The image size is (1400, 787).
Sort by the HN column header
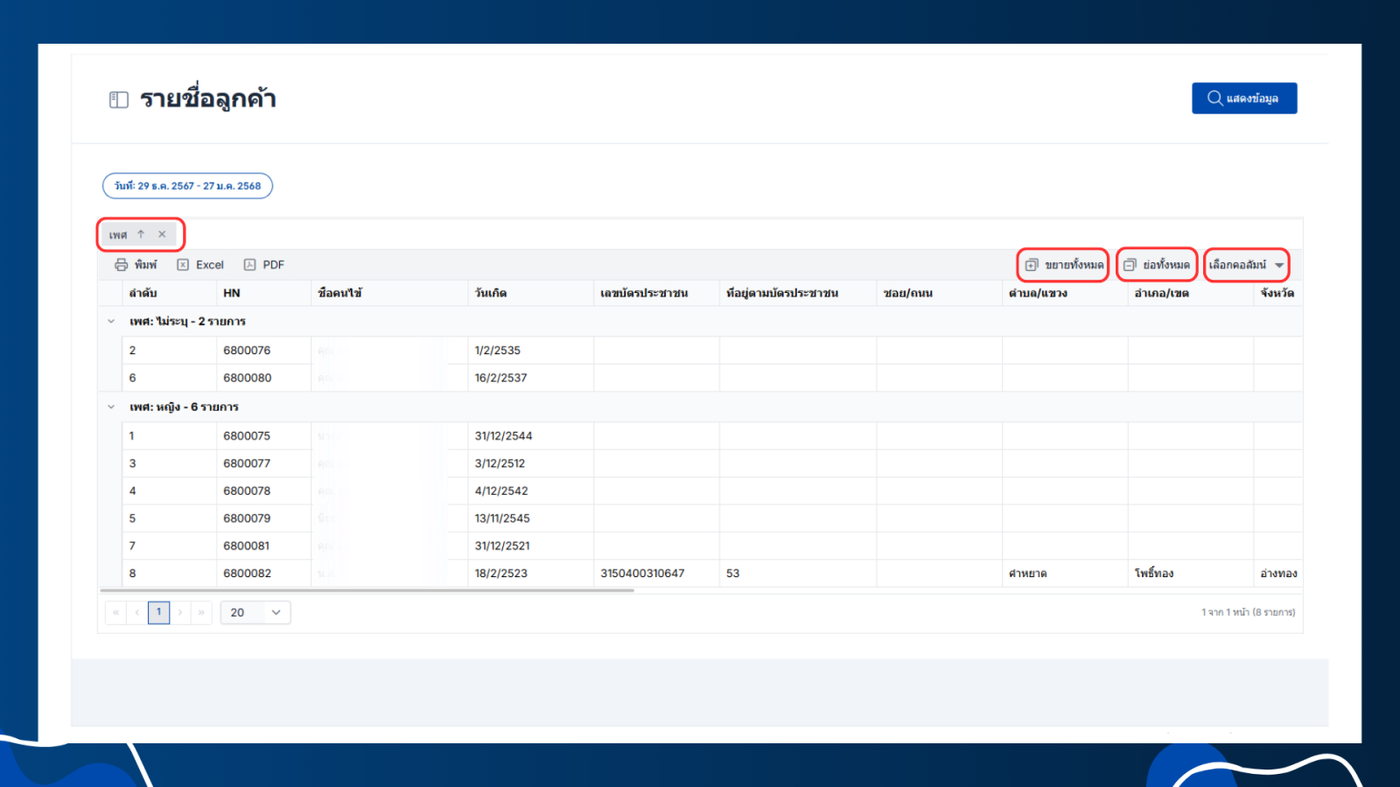tap(263, 294)
